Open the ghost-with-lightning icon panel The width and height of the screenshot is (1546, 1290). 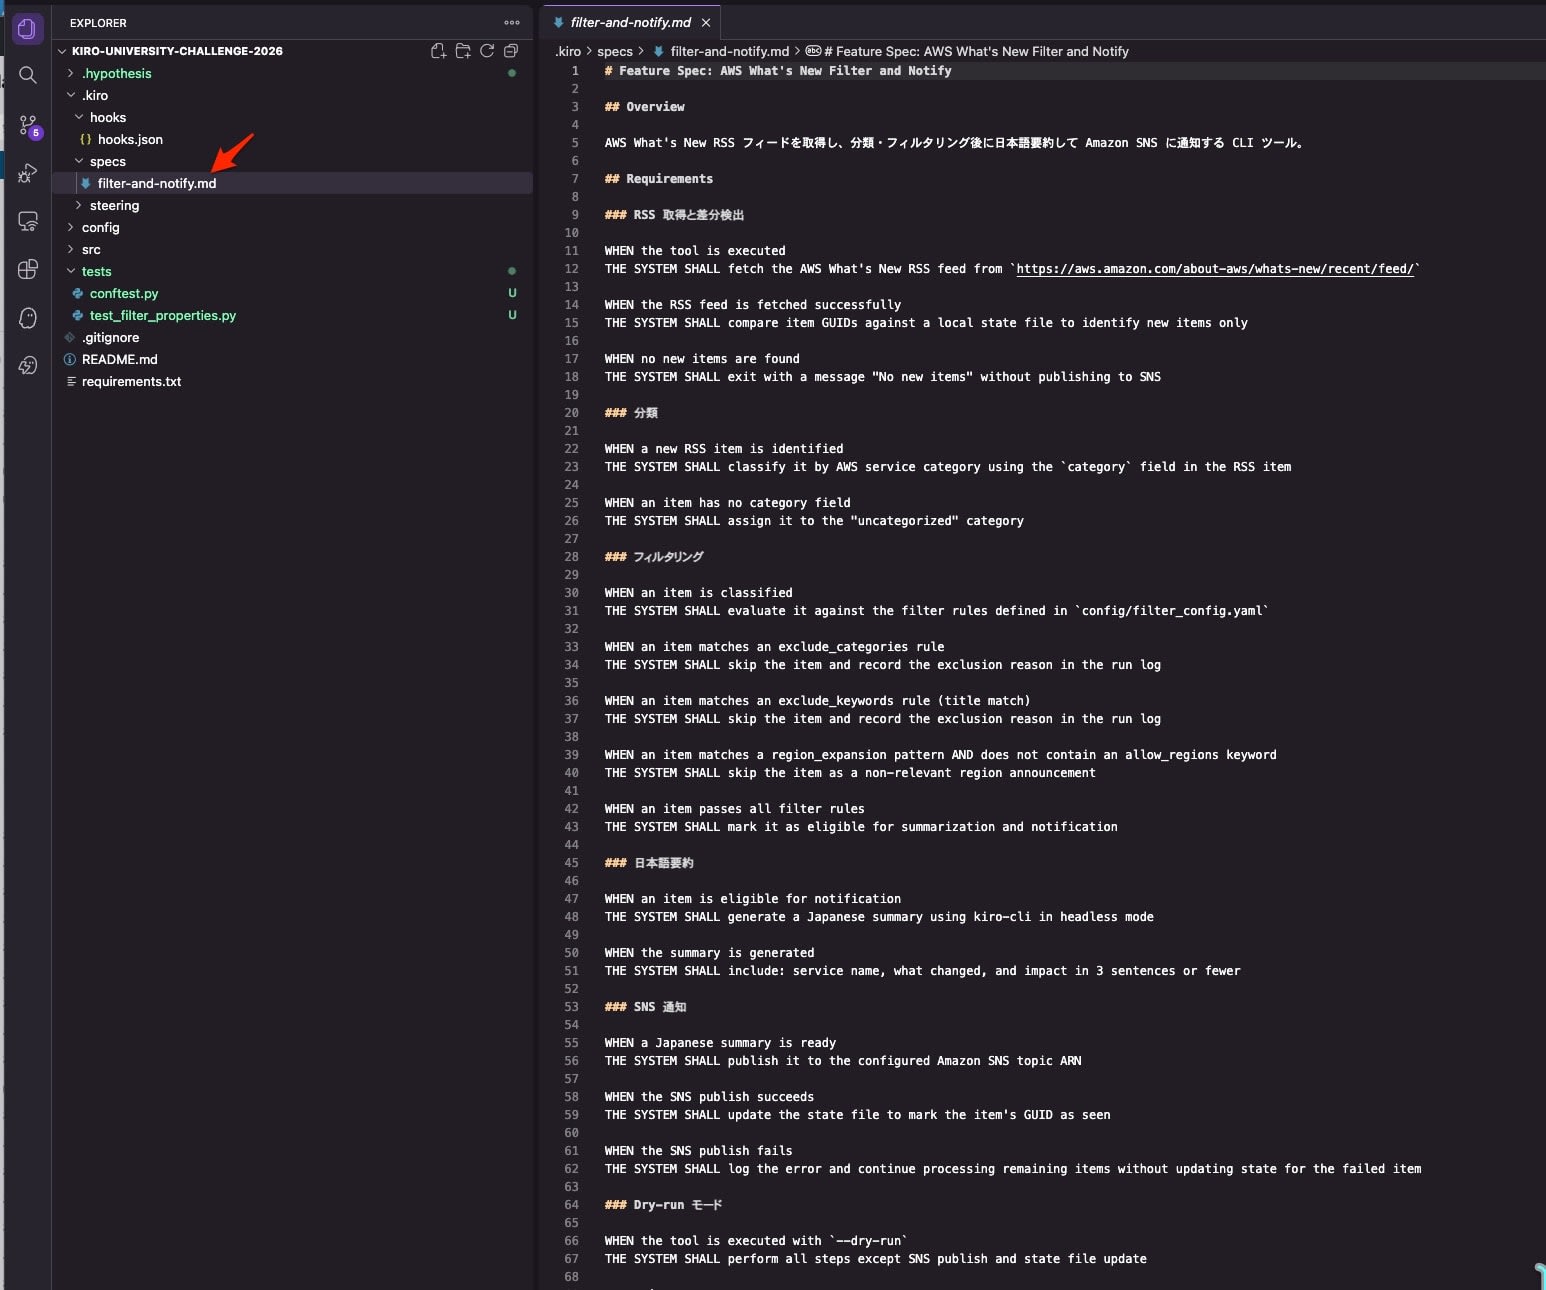click(27, 365)
